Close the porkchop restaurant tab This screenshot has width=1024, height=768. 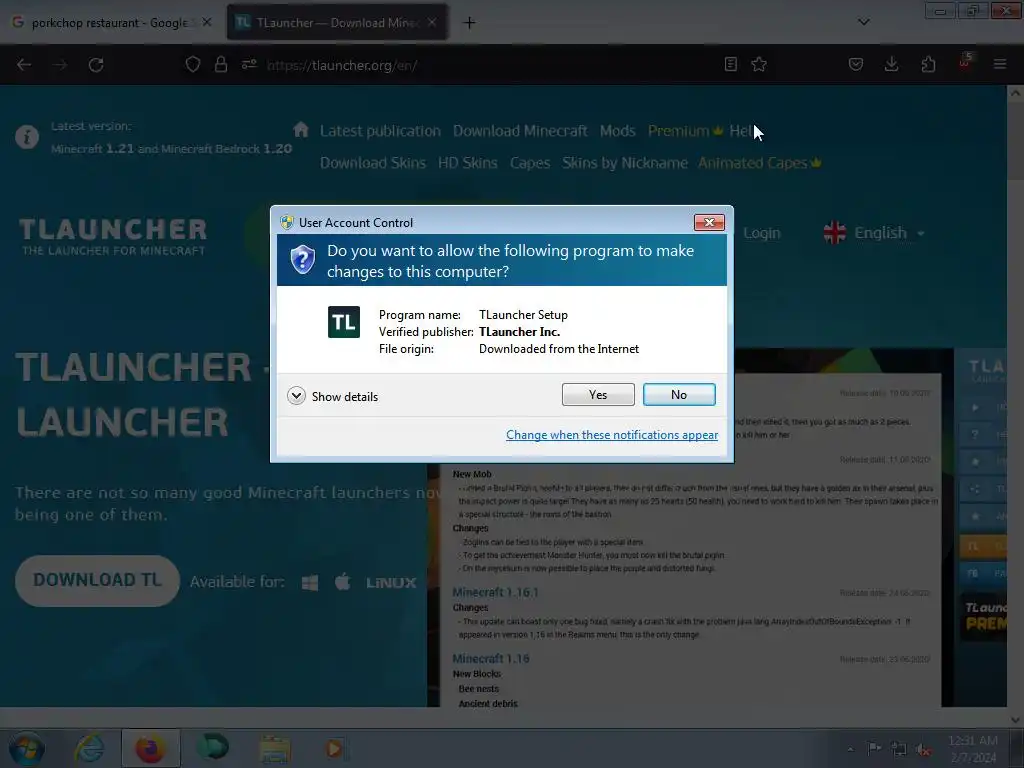[207, 22]
